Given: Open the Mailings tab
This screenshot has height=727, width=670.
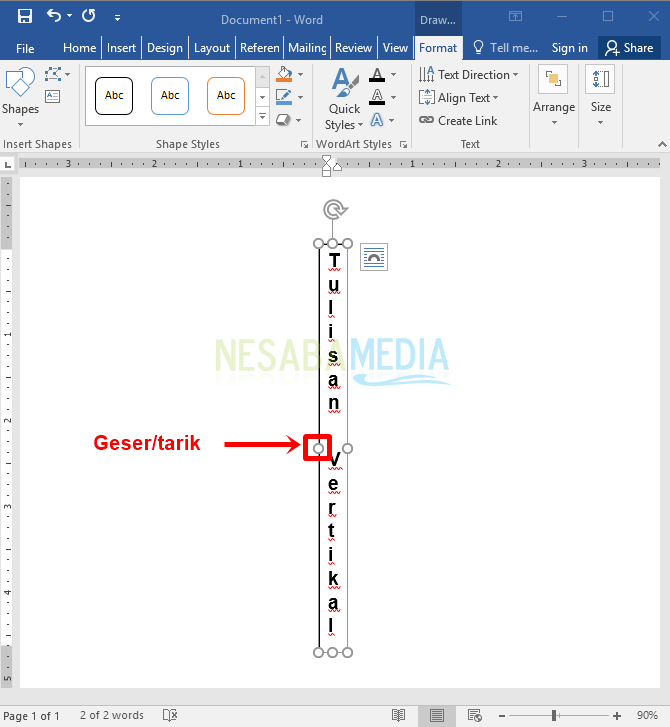Looking at the screenshot, I should [x=307, y=48].
